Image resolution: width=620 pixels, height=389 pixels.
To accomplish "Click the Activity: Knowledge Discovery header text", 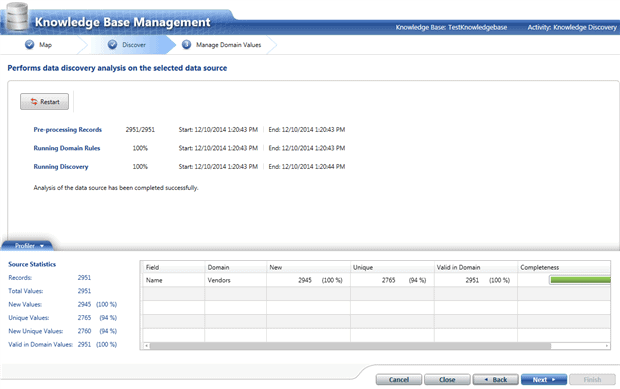I will (x=572, y=27).
